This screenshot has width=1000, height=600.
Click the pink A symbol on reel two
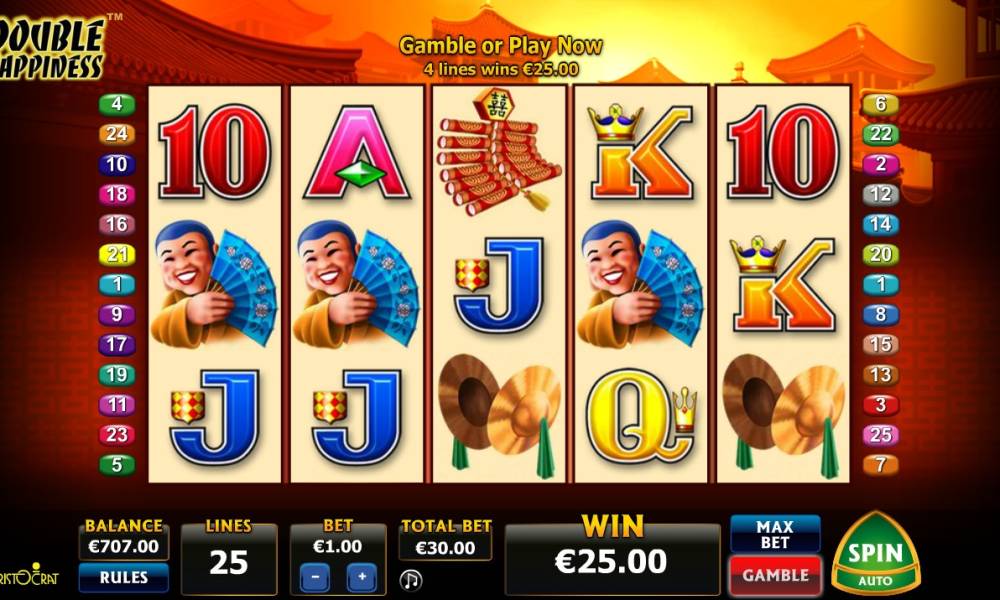357,153
